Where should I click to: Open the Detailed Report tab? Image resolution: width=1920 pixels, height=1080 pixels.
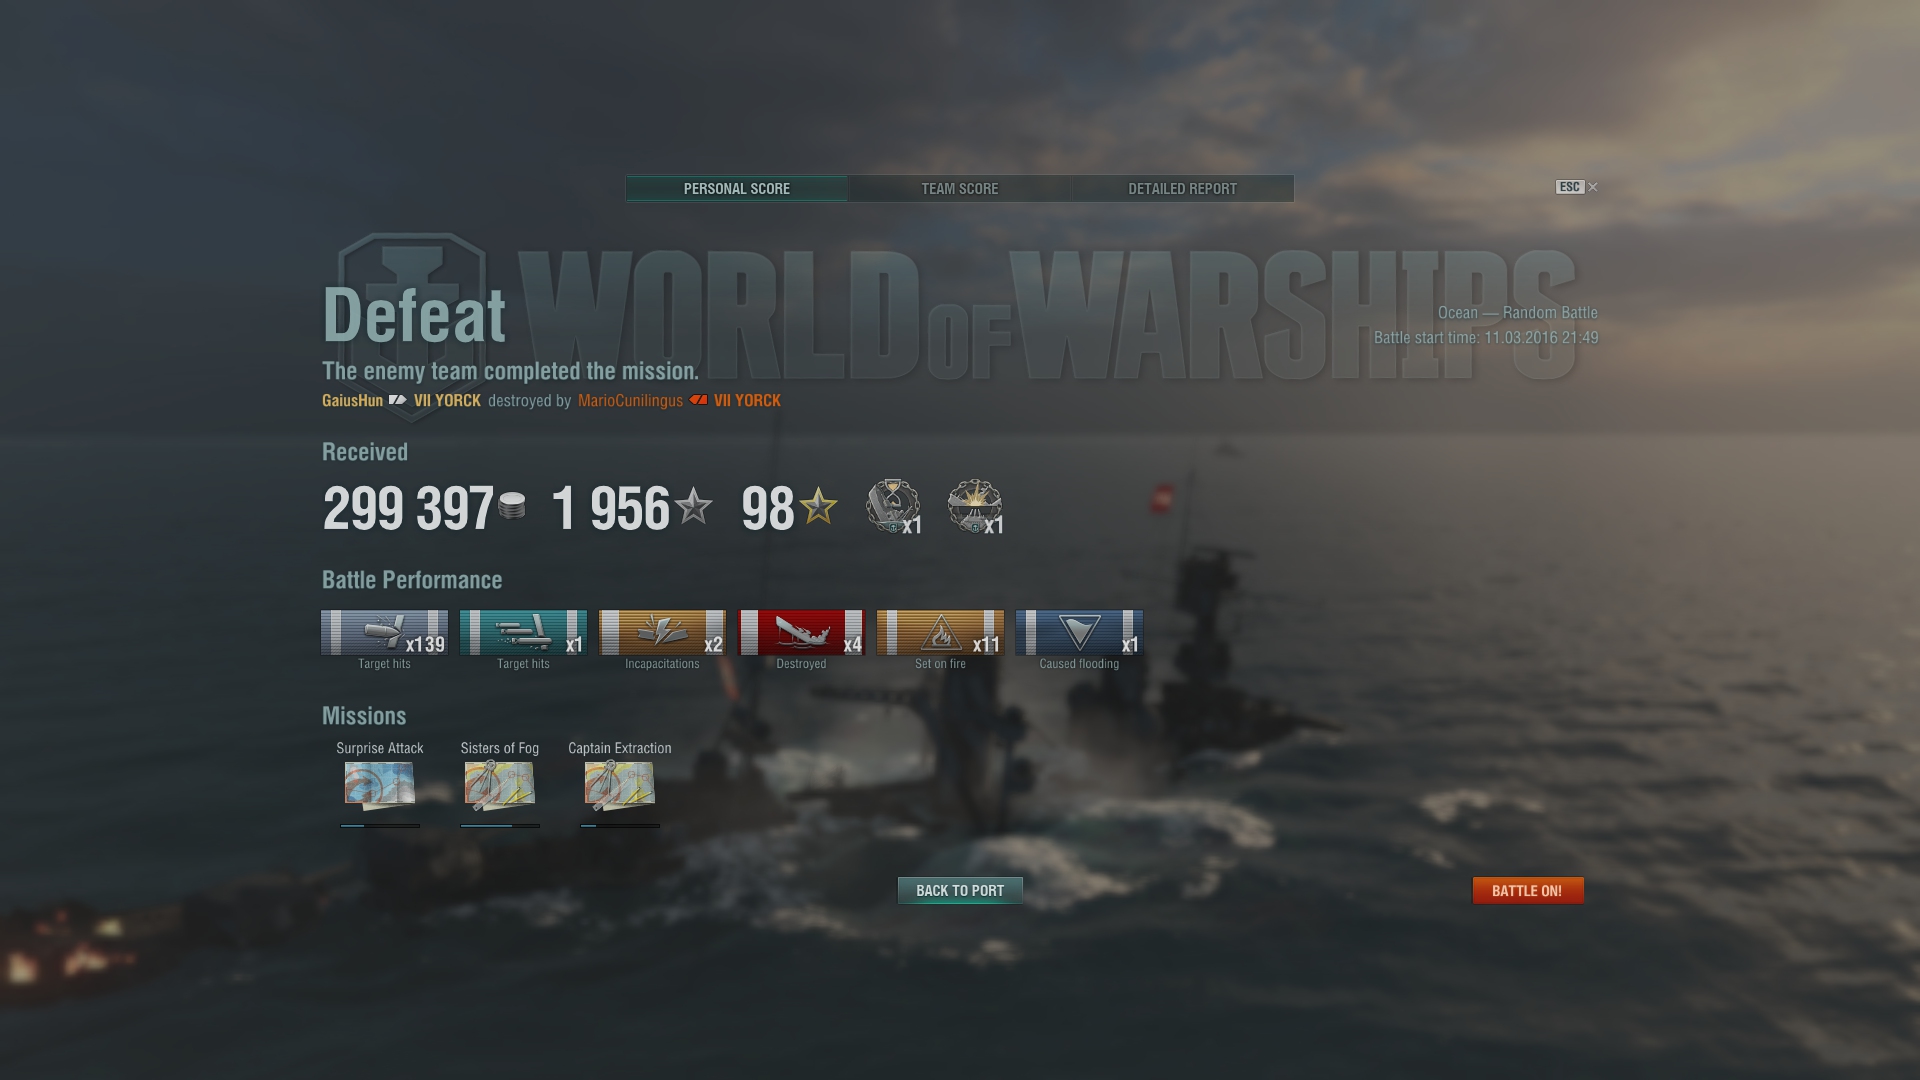pos(1182,188)
